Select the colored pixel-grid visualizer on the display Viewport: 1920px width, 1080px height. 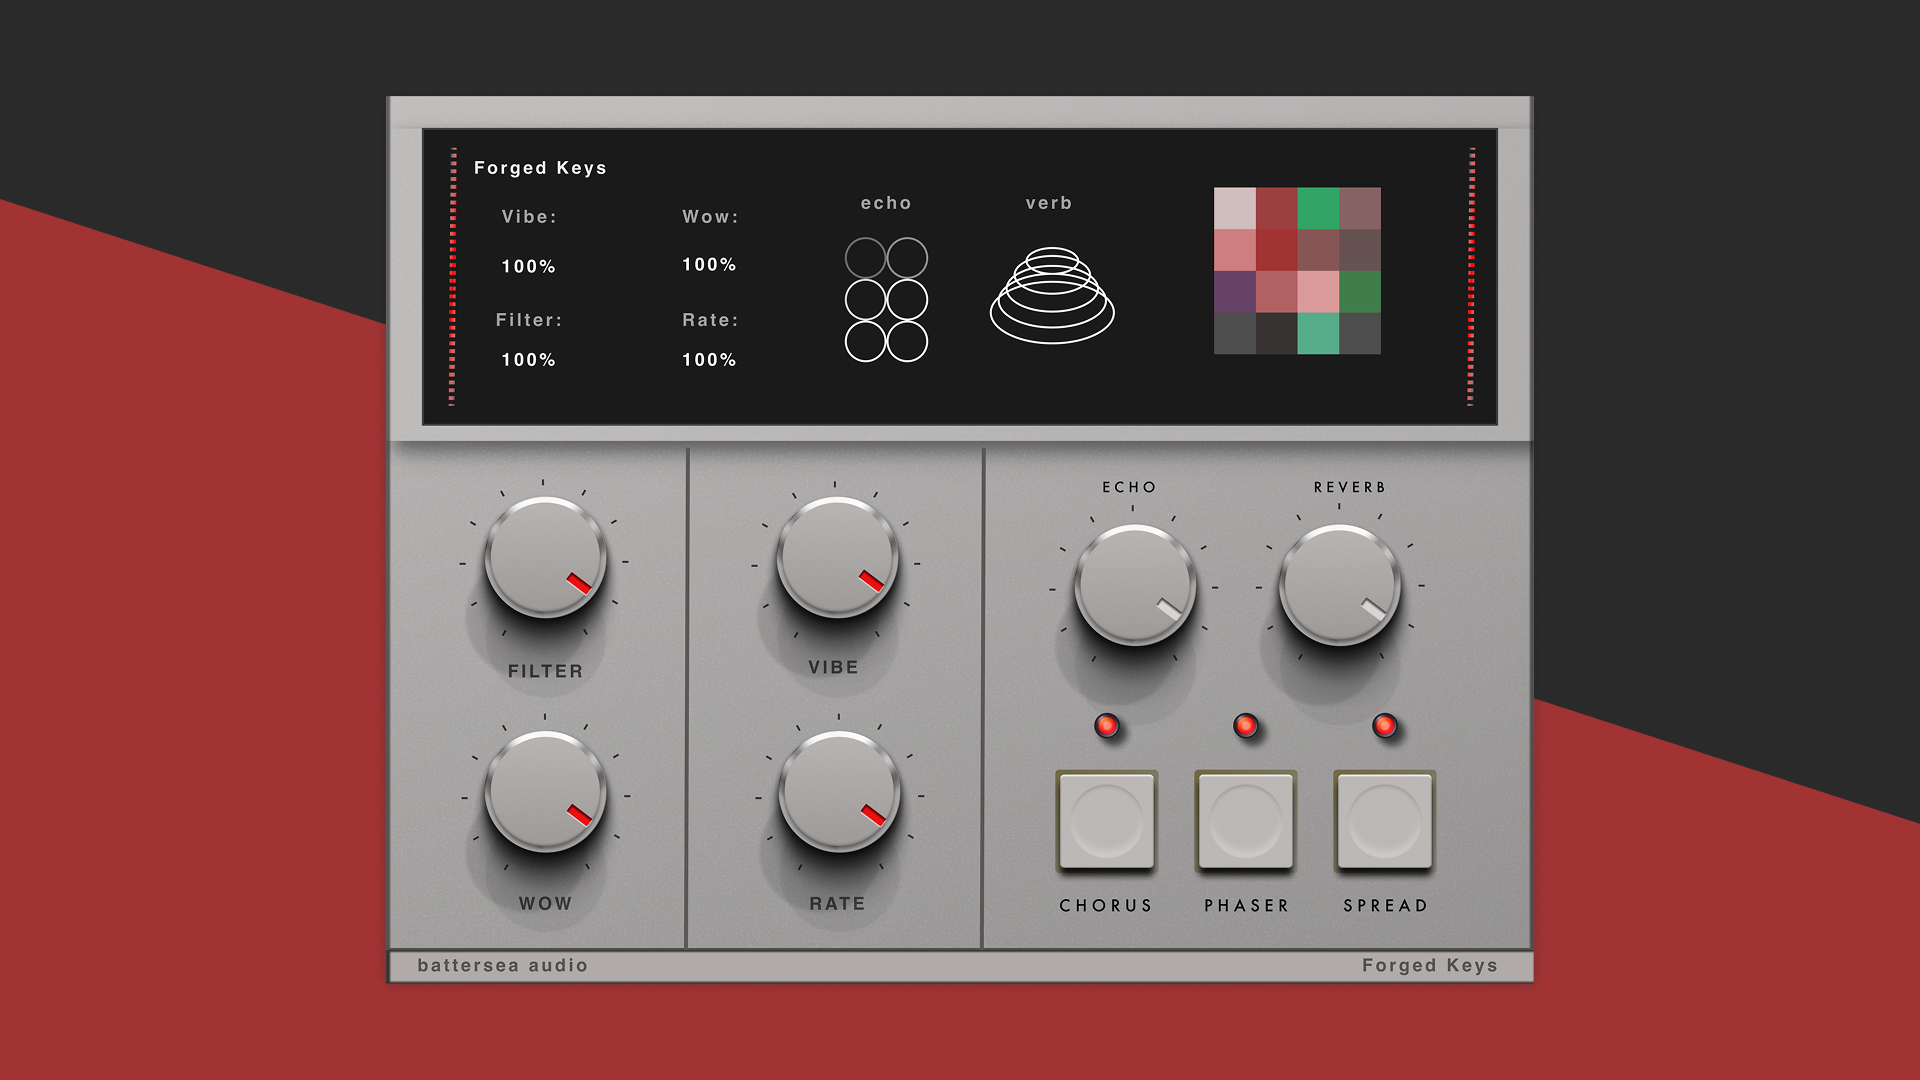(1296, 270)
